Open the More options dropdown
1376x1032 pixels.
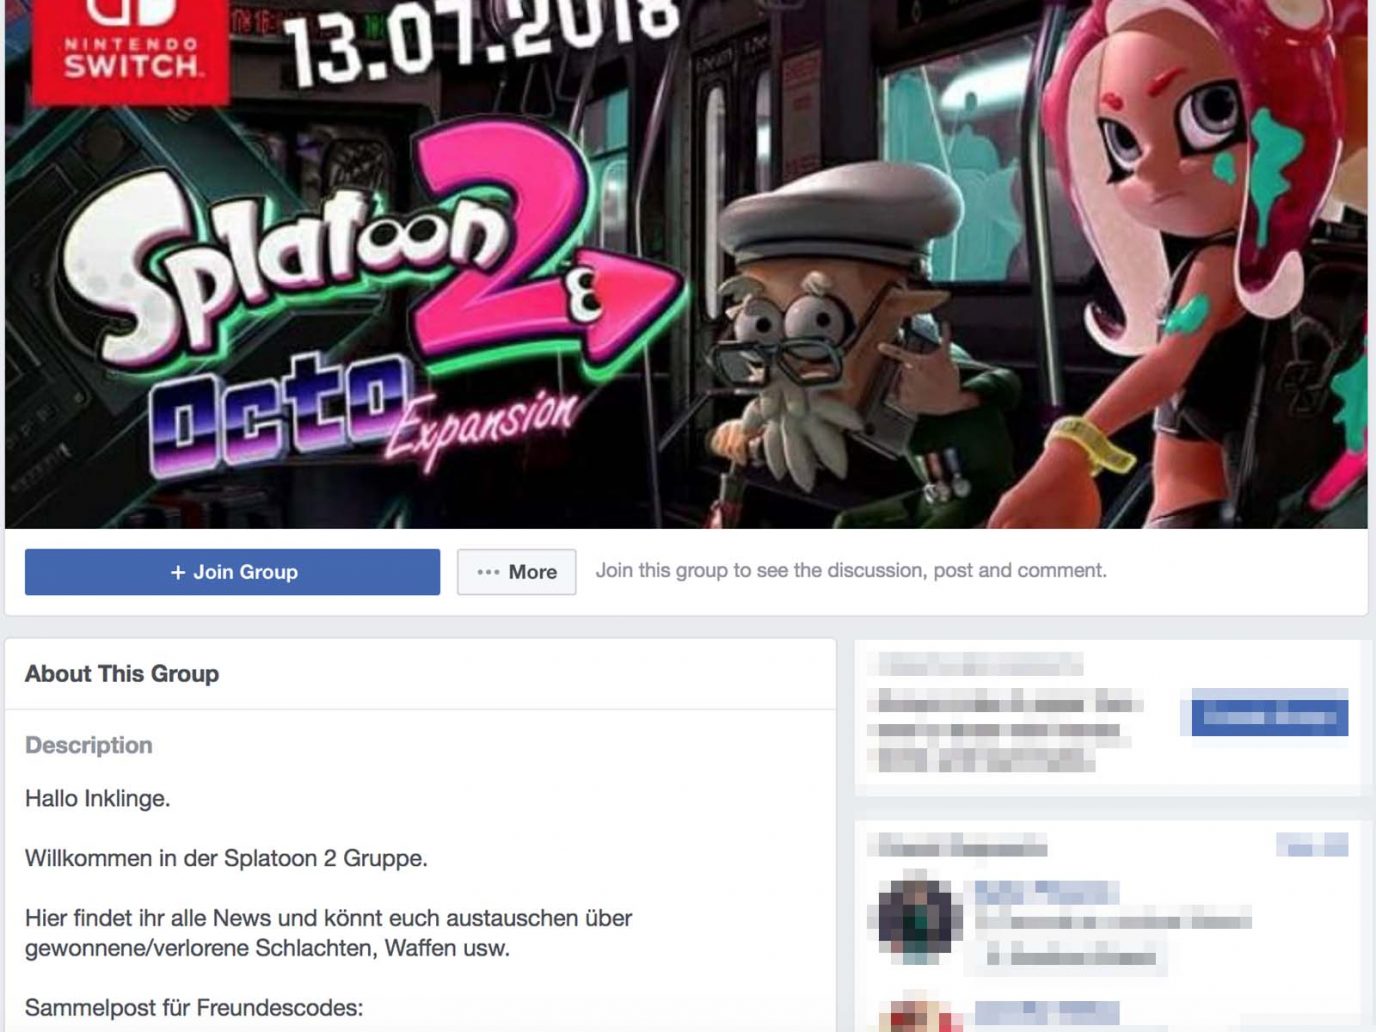tap(516, 572)
